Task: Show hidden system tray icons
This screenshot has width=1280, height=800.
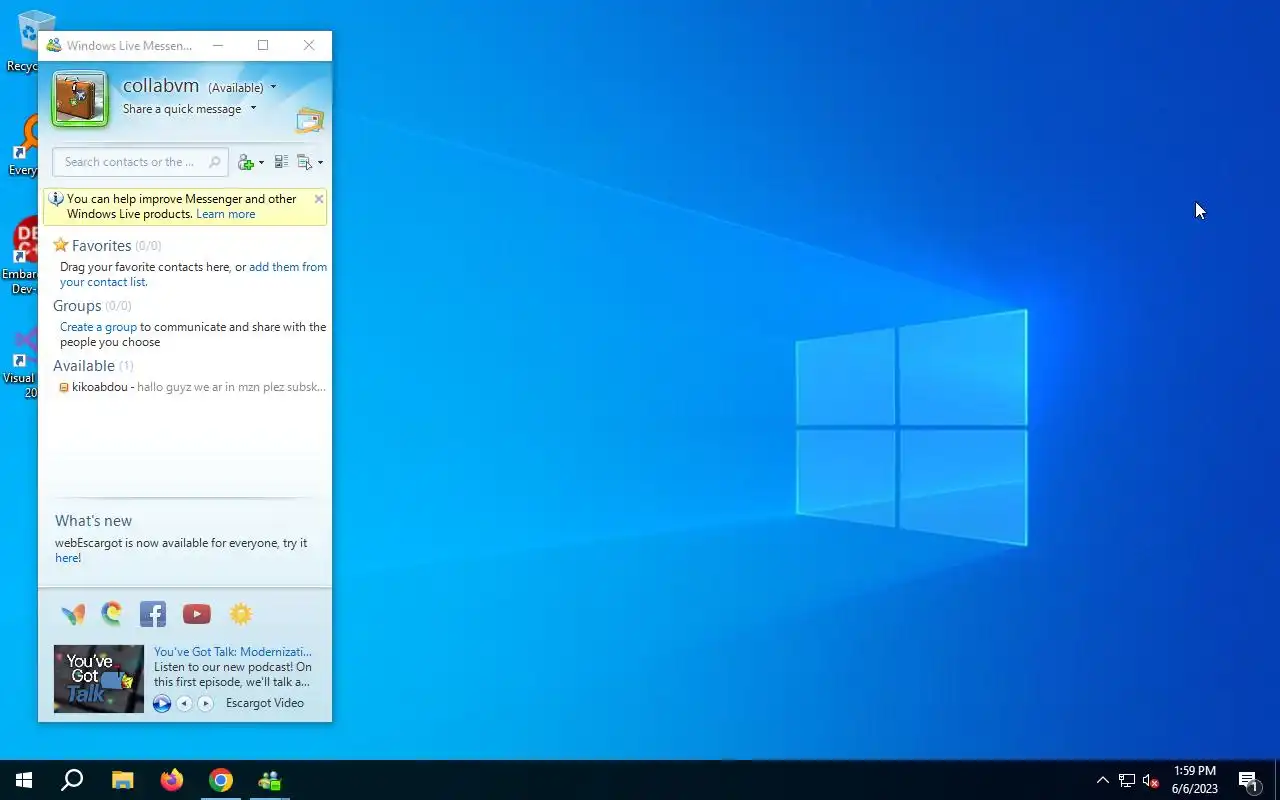Action: pyautogui.click(x=1103, y=780)
